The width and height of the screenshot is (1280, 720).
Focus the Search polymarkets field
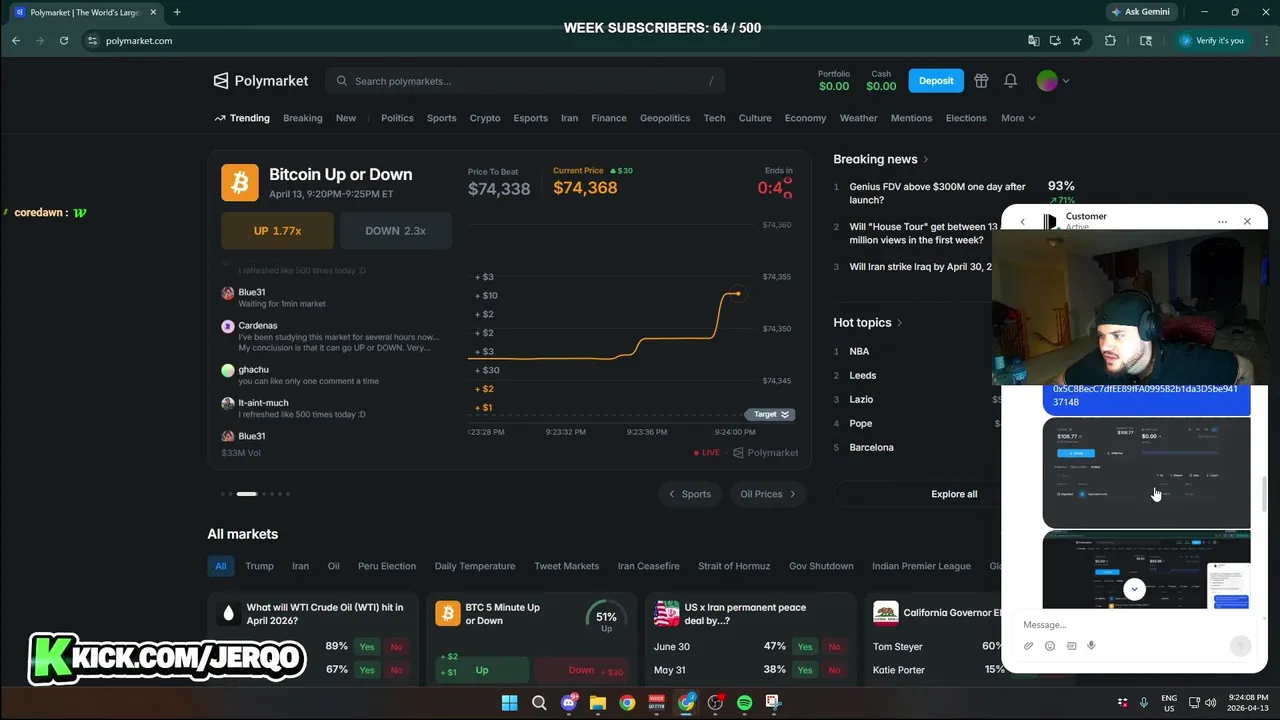pyautogui.click(x=525, y=81)
